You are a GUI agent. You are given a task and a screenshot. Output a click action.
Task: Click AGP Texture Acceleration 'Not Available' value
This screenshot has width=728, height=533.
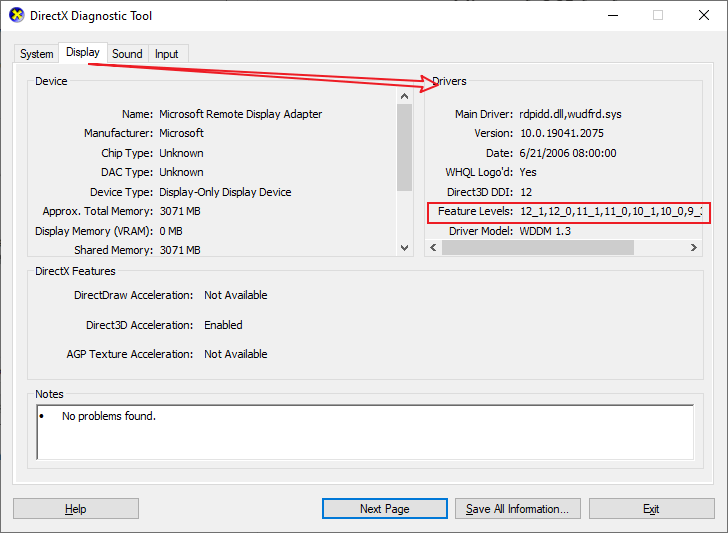[236, 354]
